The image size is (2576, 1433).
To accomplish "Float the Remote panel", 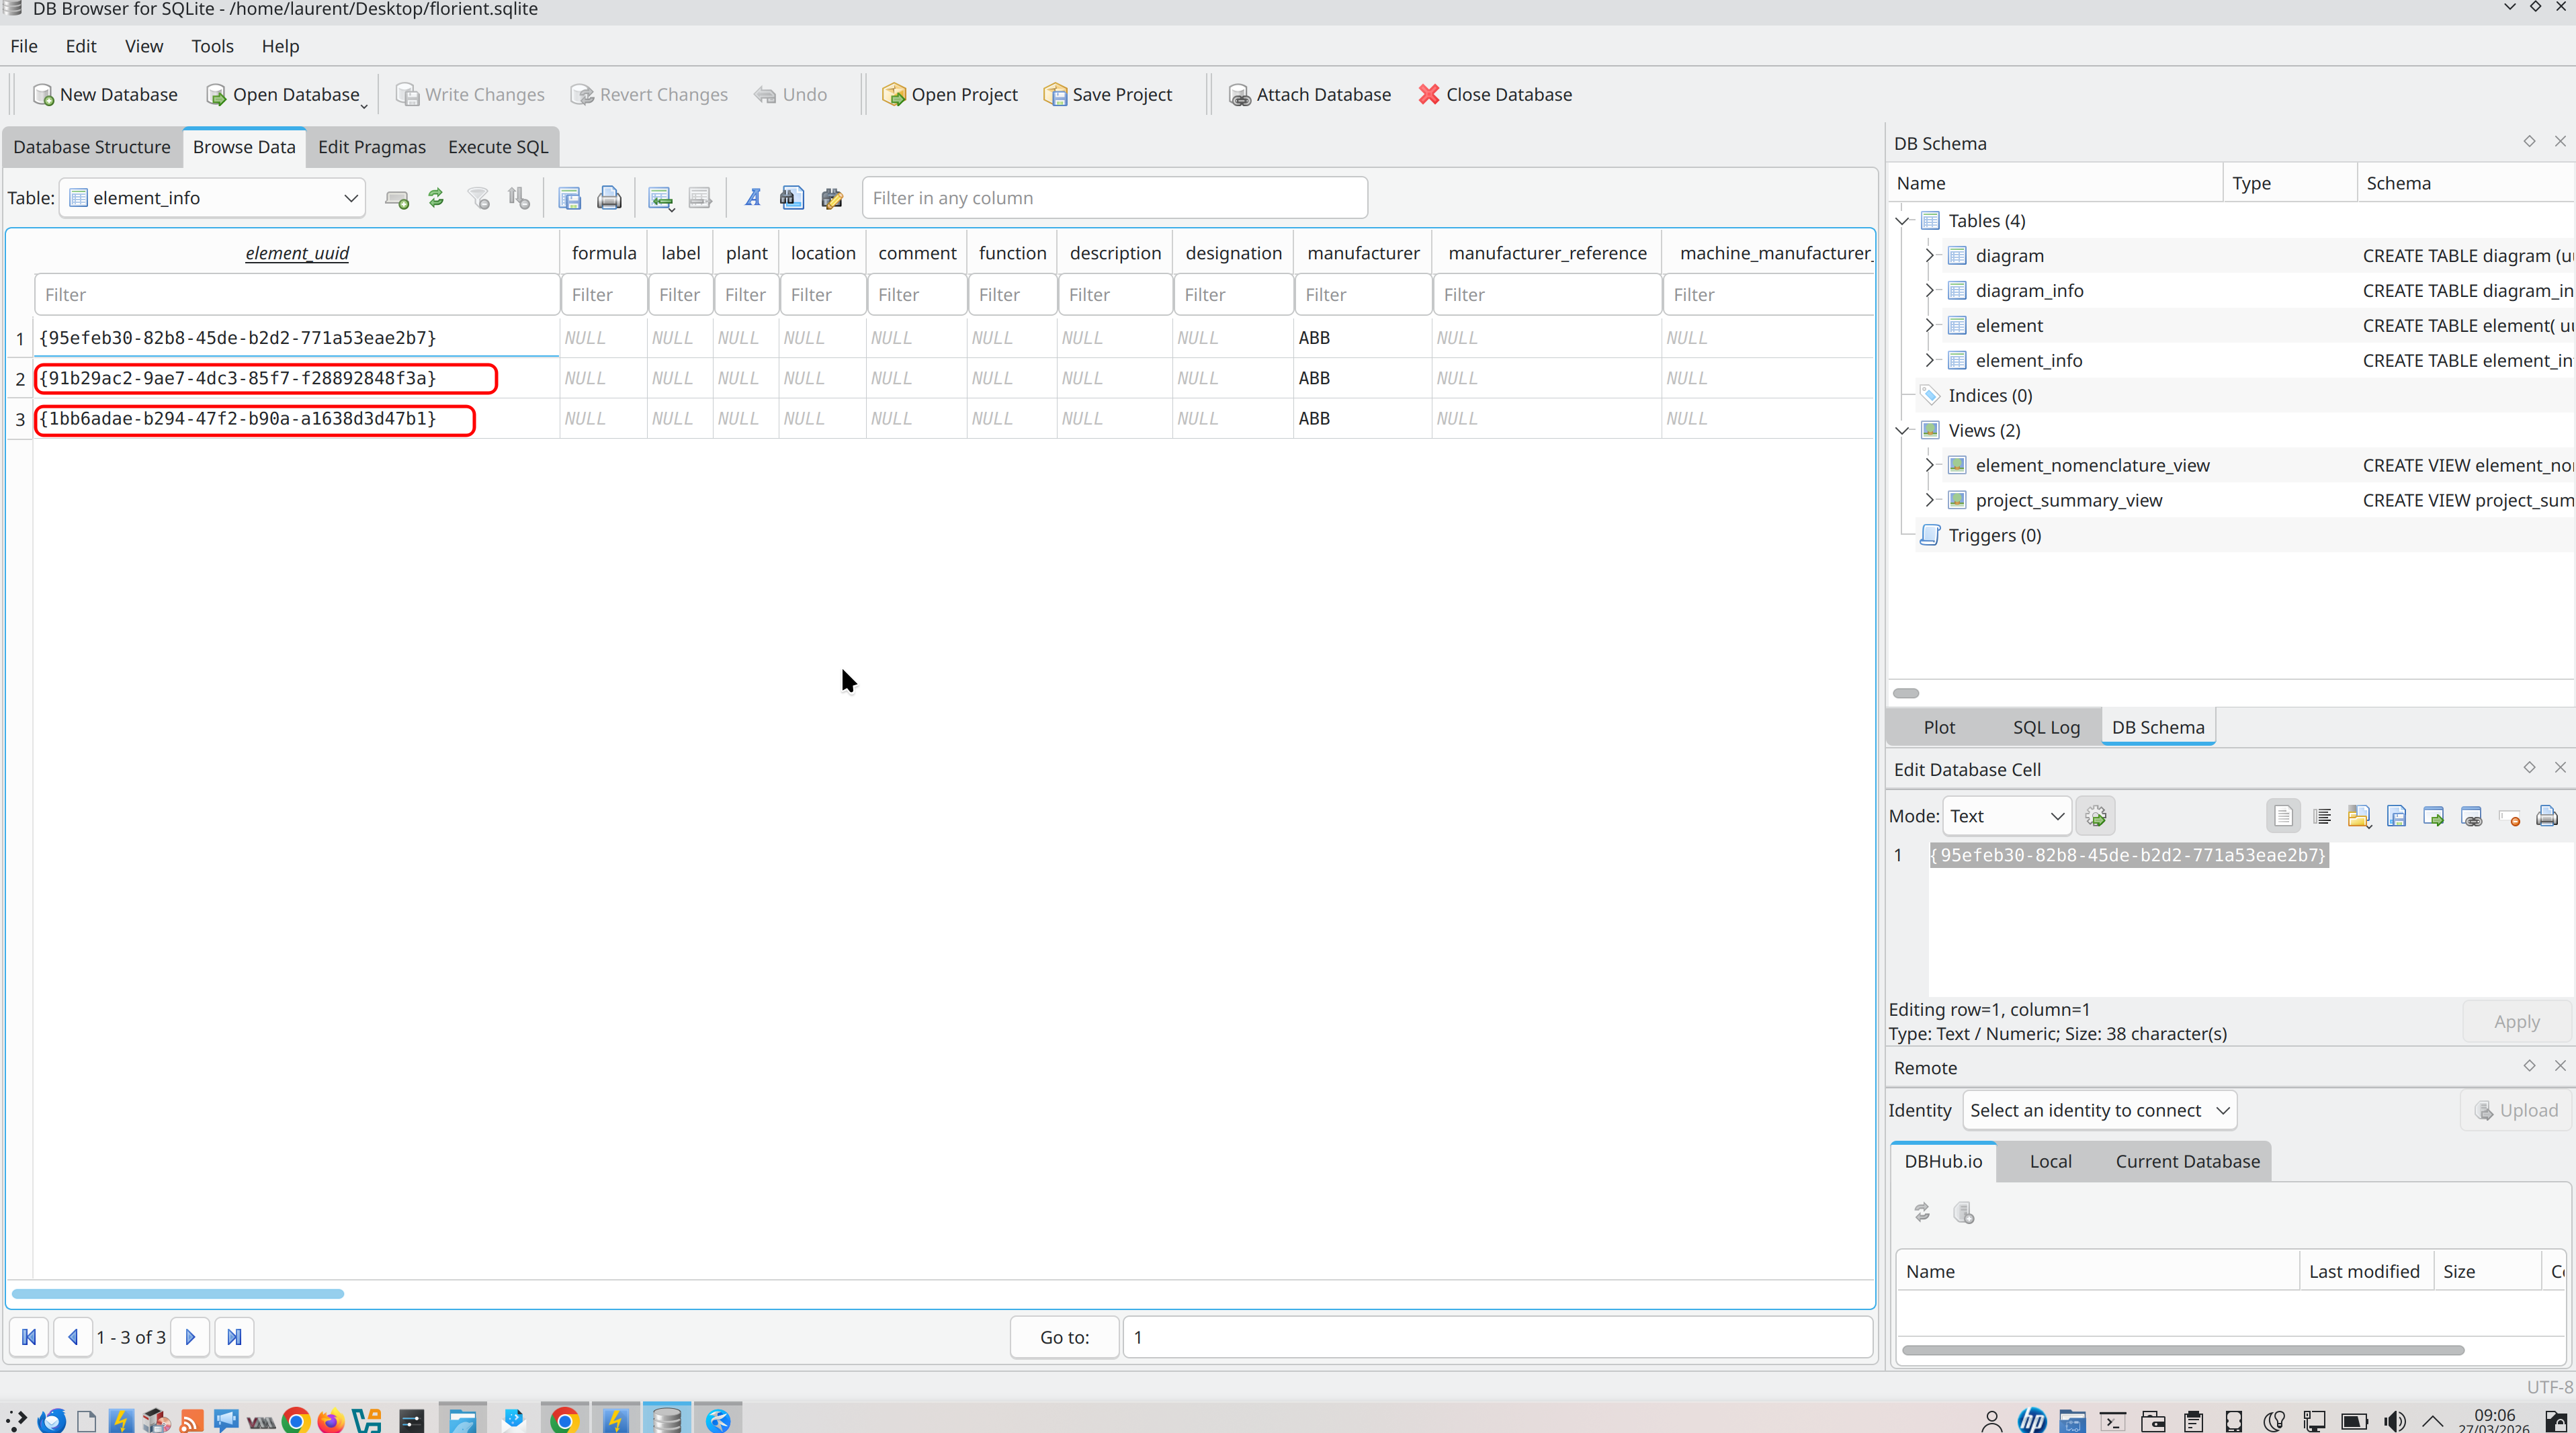I will click(x=2529, y=1065).
